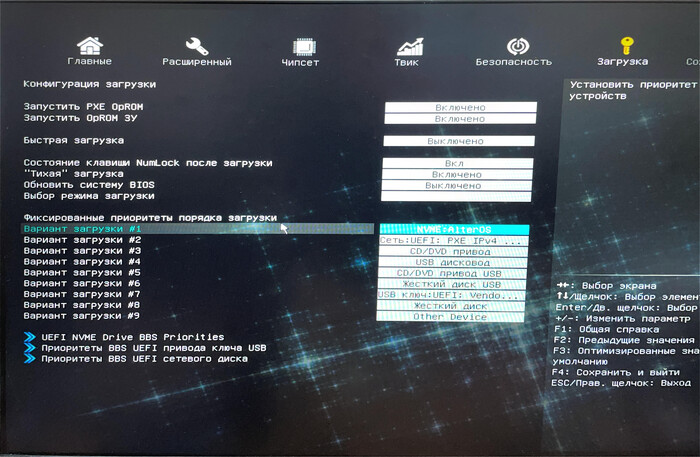
Task: Change NumLock state value Вкл
Action: (x=459, y=163)
